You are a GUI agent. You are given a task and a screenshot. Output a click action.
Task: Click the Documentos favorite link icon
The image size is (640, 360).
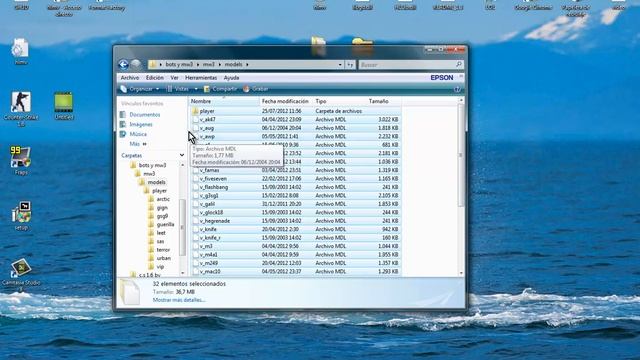[123, 115]
